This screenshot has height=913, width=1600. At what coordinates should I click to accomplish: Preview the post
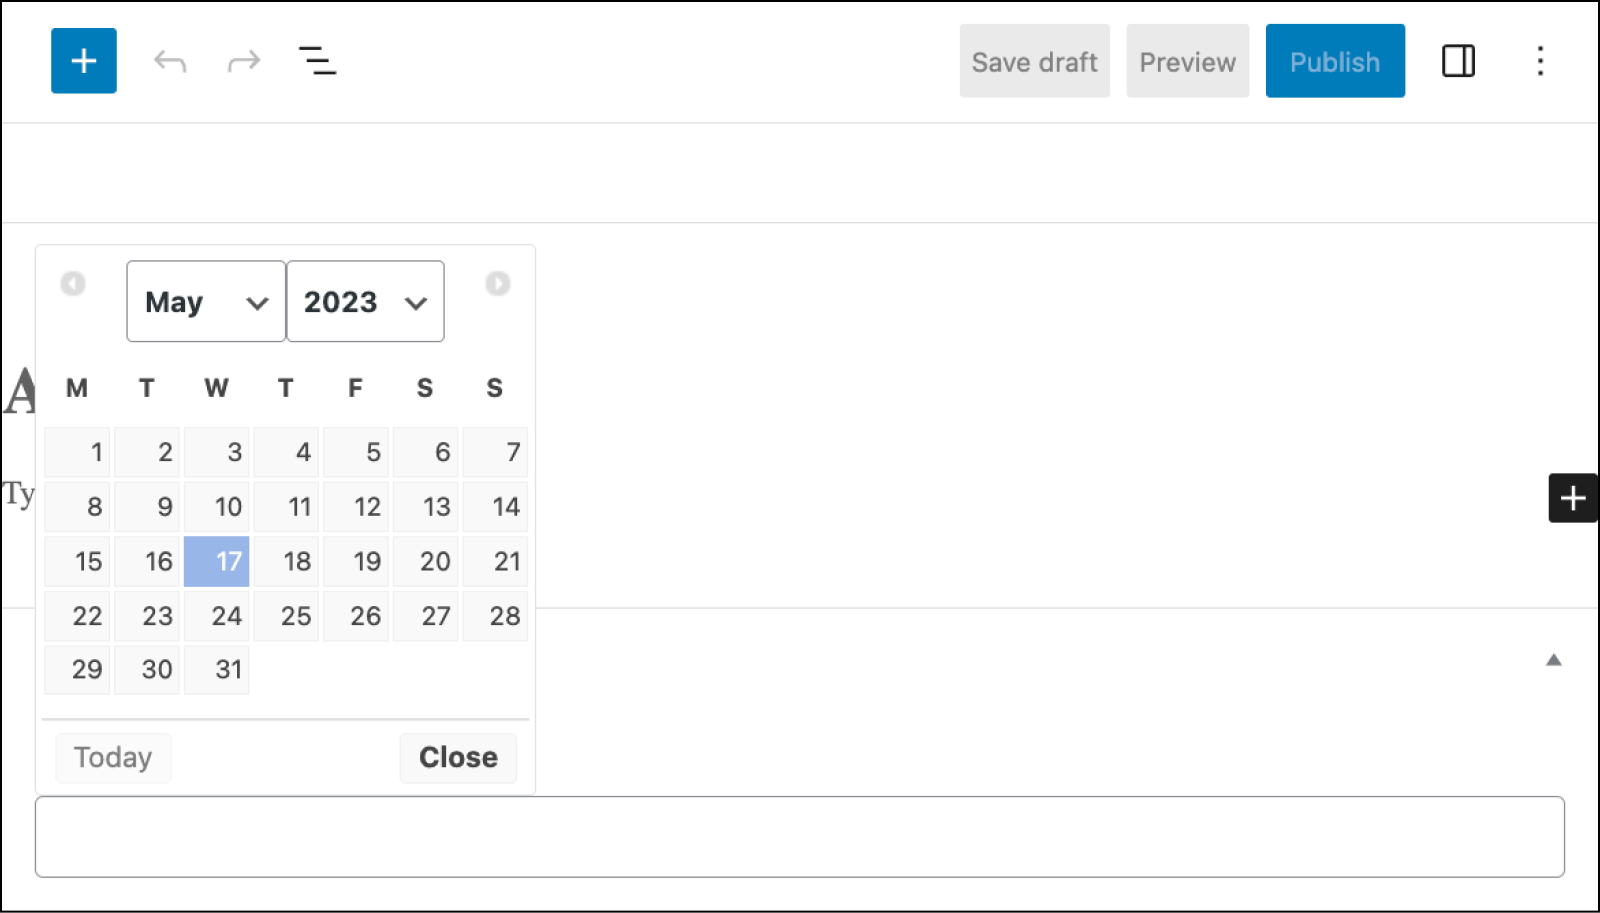click(1187, 61)
